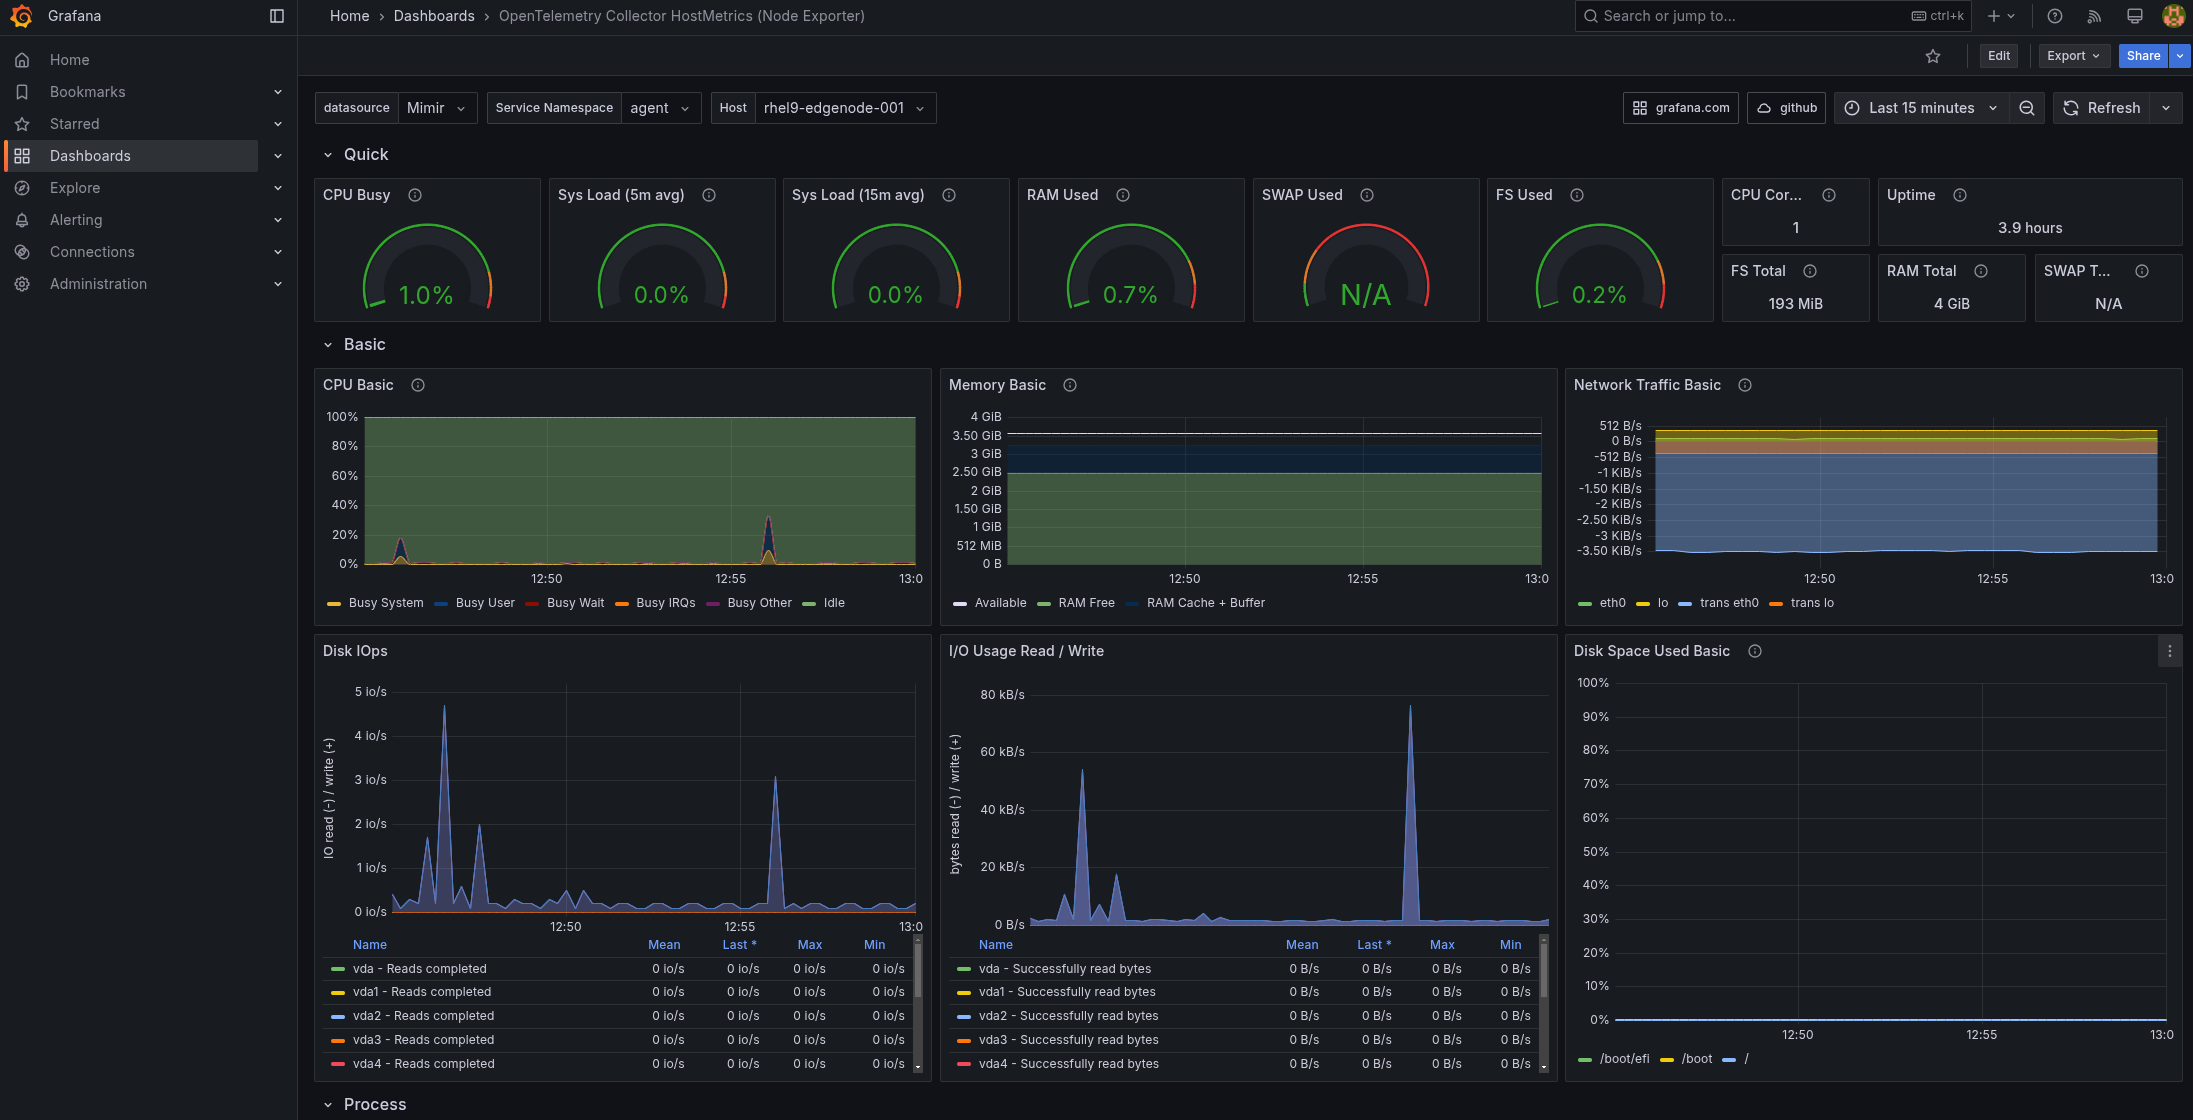Screen dimensions: 2193x1120
Task: Click the Bookmarks icon in sidebar
Action: 23,91
